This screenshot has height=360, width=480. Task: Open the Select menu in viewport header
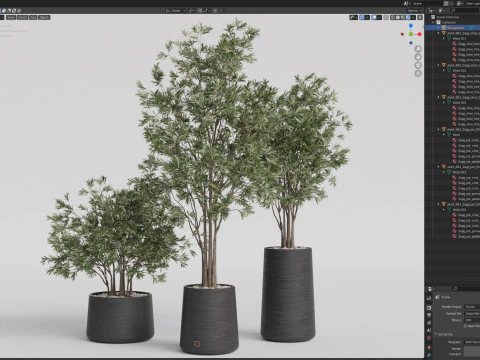(x=22, y=17)
